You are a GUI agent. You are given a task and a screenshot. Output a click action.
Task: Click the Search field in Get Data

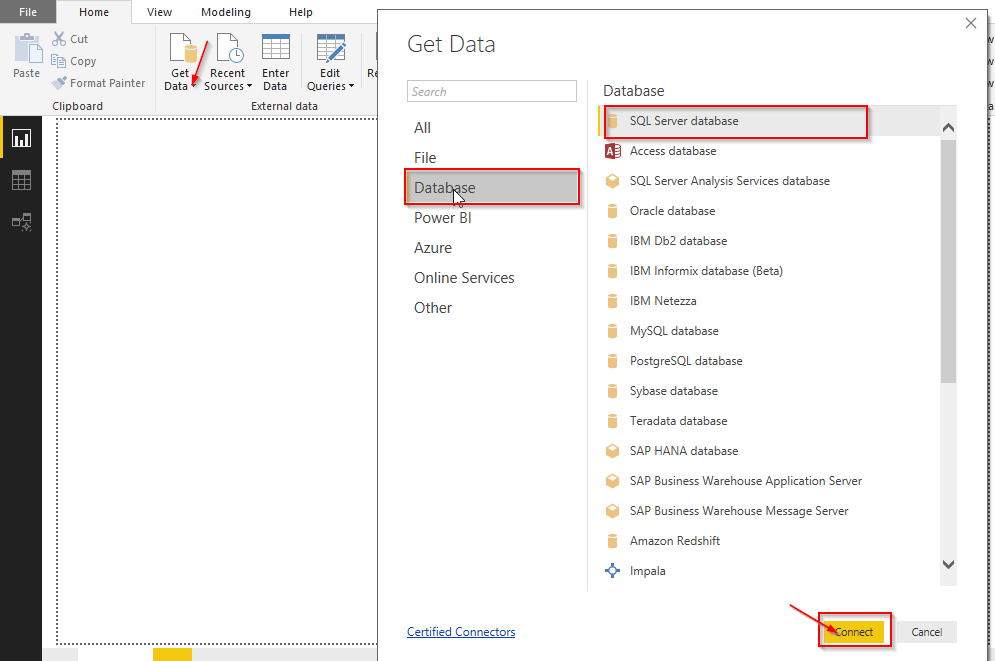(x=492, y=91)
